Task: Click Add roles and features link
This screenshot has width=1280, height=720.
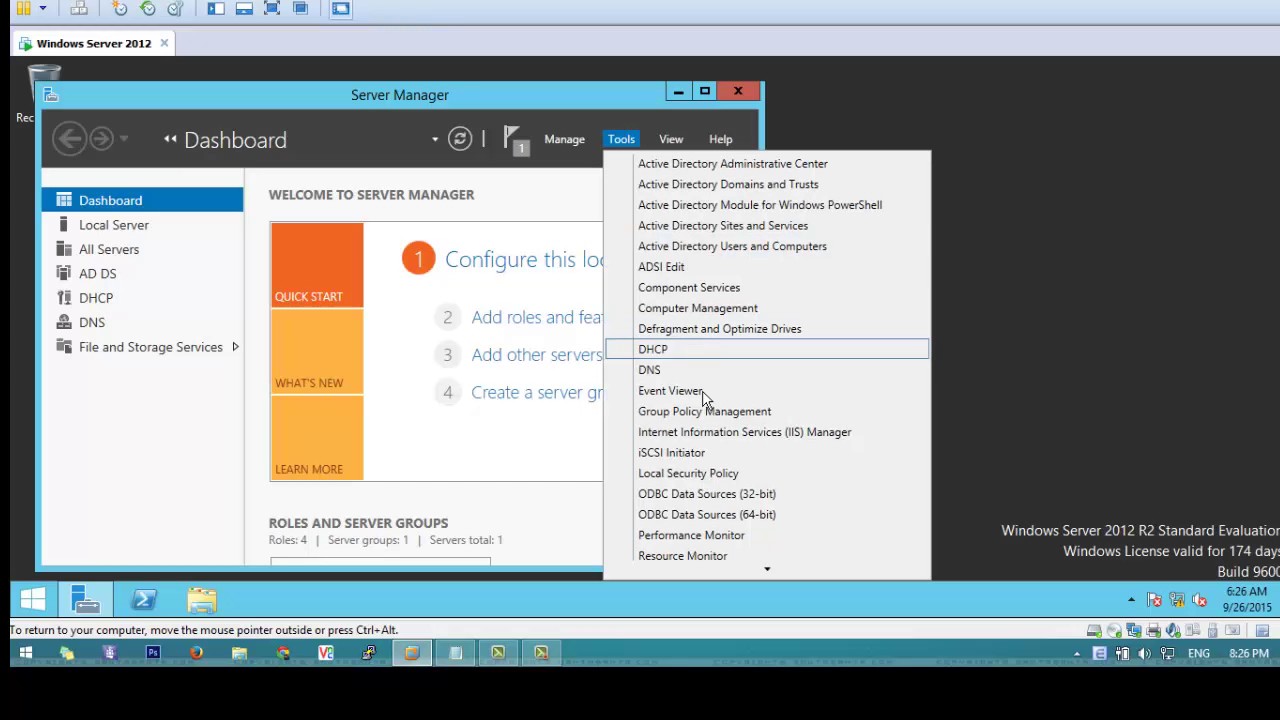Action: 537,317
